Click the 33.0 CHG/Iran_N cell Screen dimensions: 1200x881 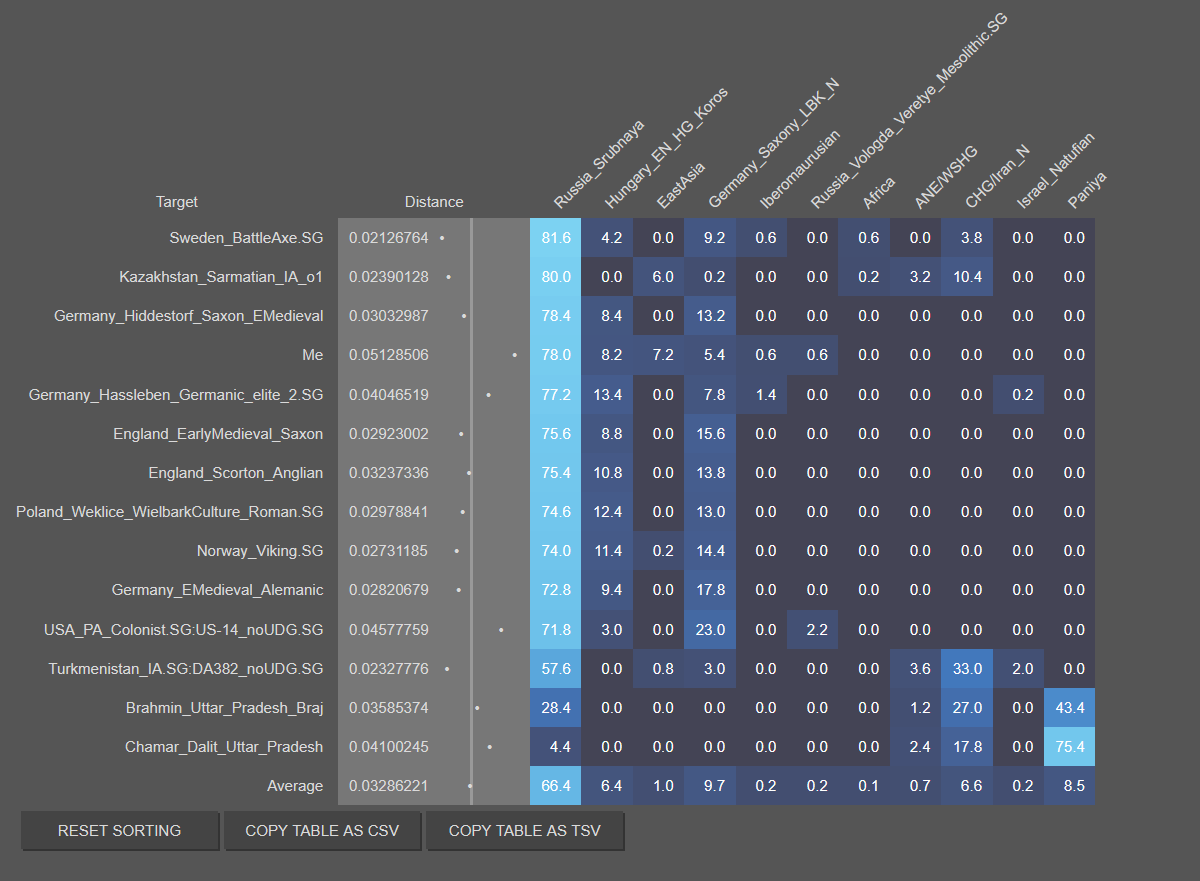967,669
